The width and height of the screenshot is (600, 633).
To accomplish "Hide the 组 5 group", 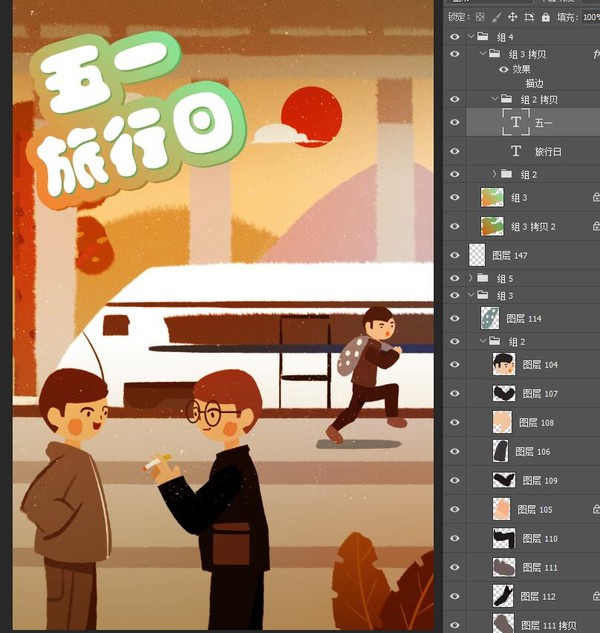I will pyautogui.click(x=455, y=278).
